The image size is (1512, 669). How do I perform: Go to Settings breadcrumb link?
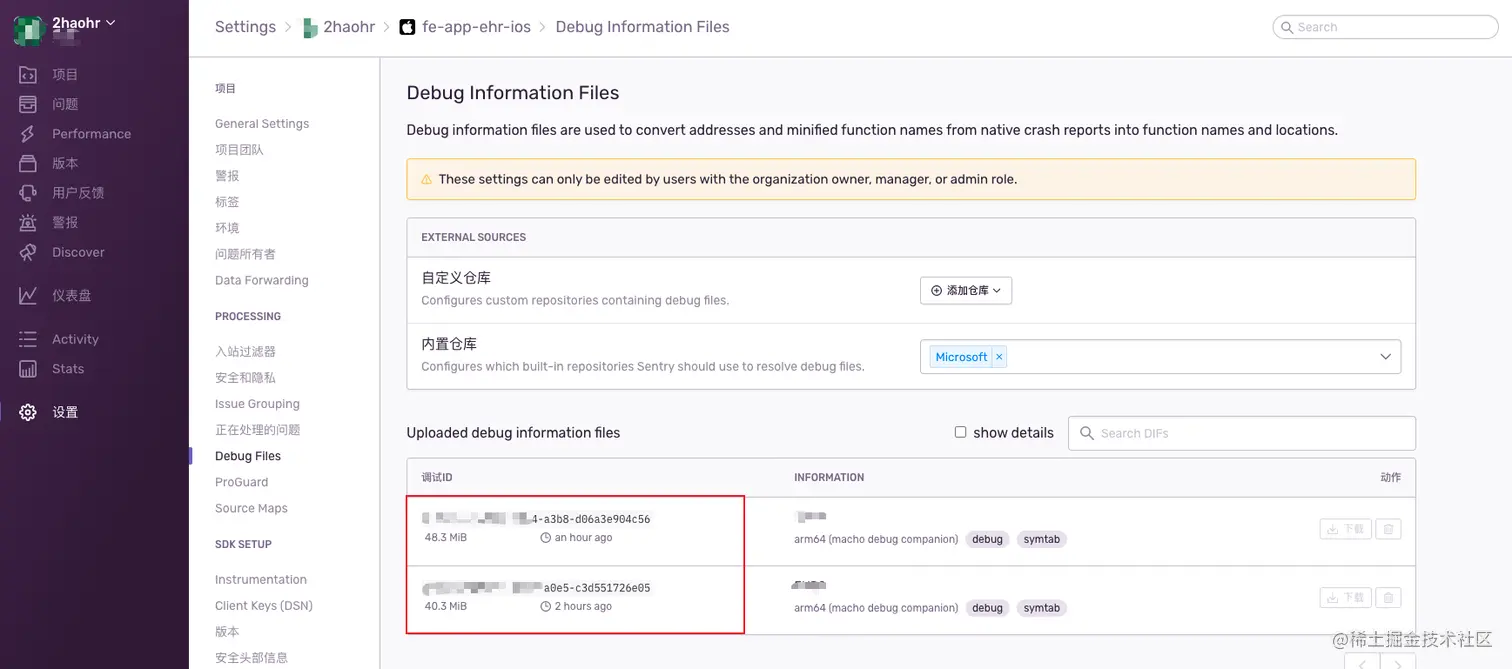[x=245, y=27]
